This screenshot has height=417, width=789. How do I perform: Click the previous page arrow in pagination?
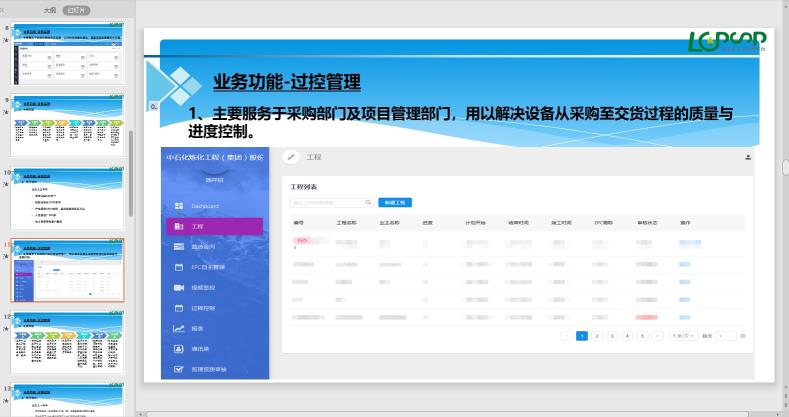[567, 336]
